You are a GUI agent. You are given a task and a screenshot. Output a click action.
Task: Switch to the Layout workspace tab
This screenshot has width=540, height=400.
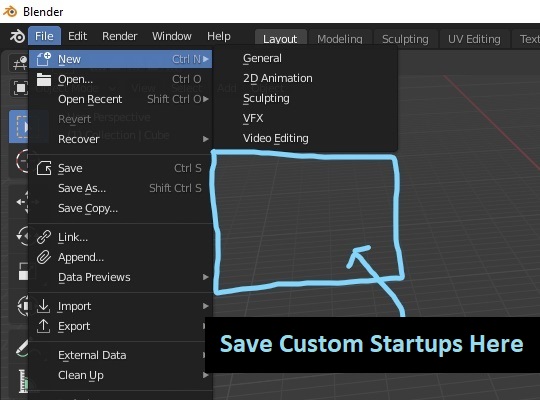coord(280,39)
